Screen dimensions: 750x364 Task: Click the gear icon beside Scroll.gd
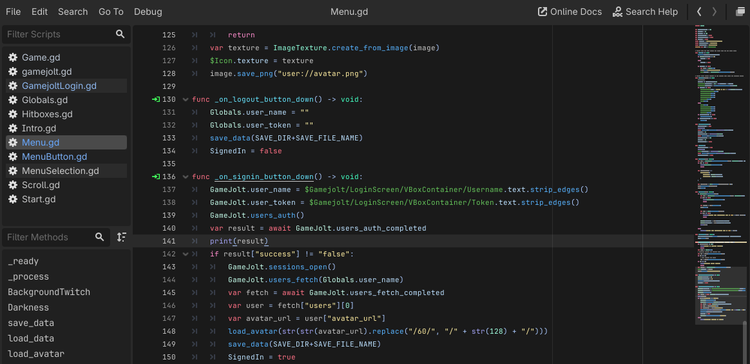(12, 185)
